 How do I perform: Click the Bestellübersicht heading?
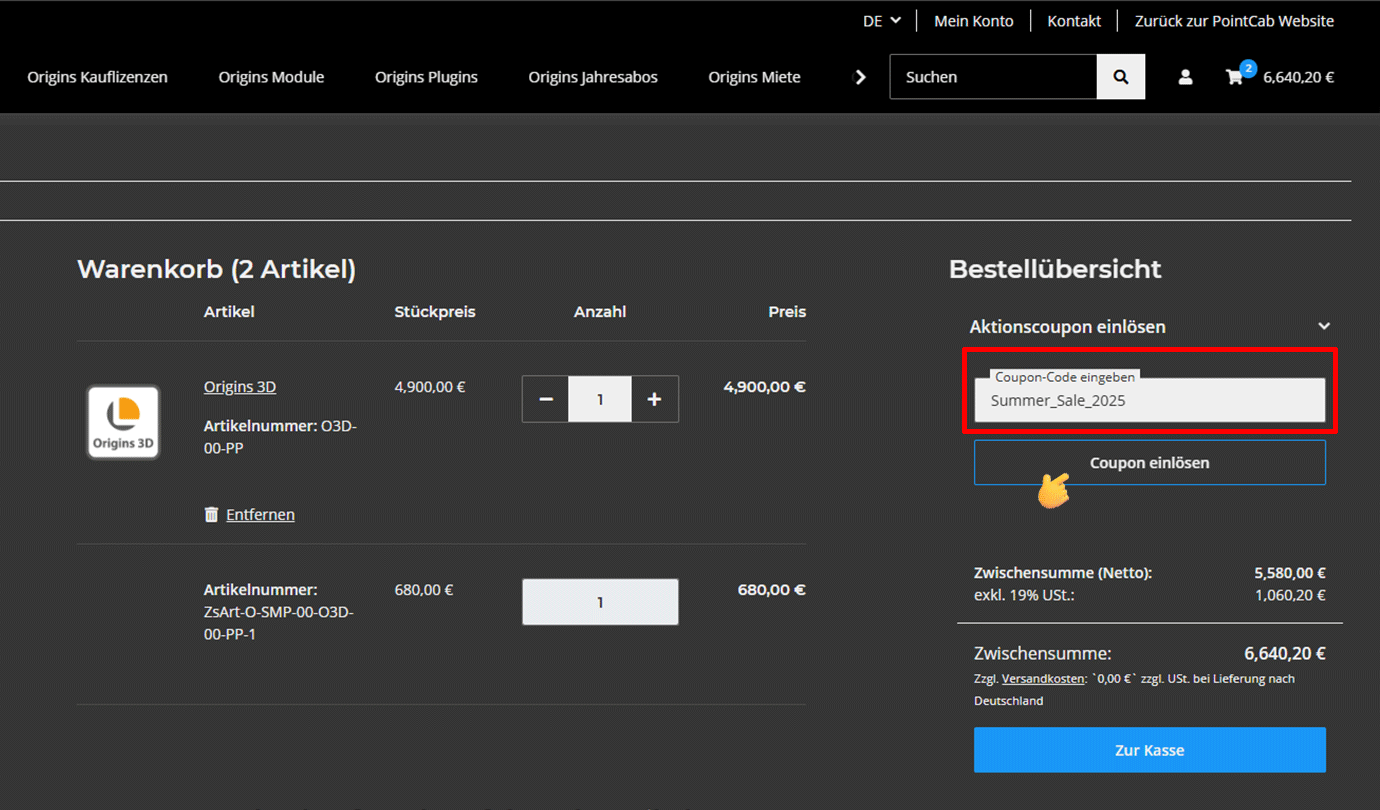pos(1055,269)
